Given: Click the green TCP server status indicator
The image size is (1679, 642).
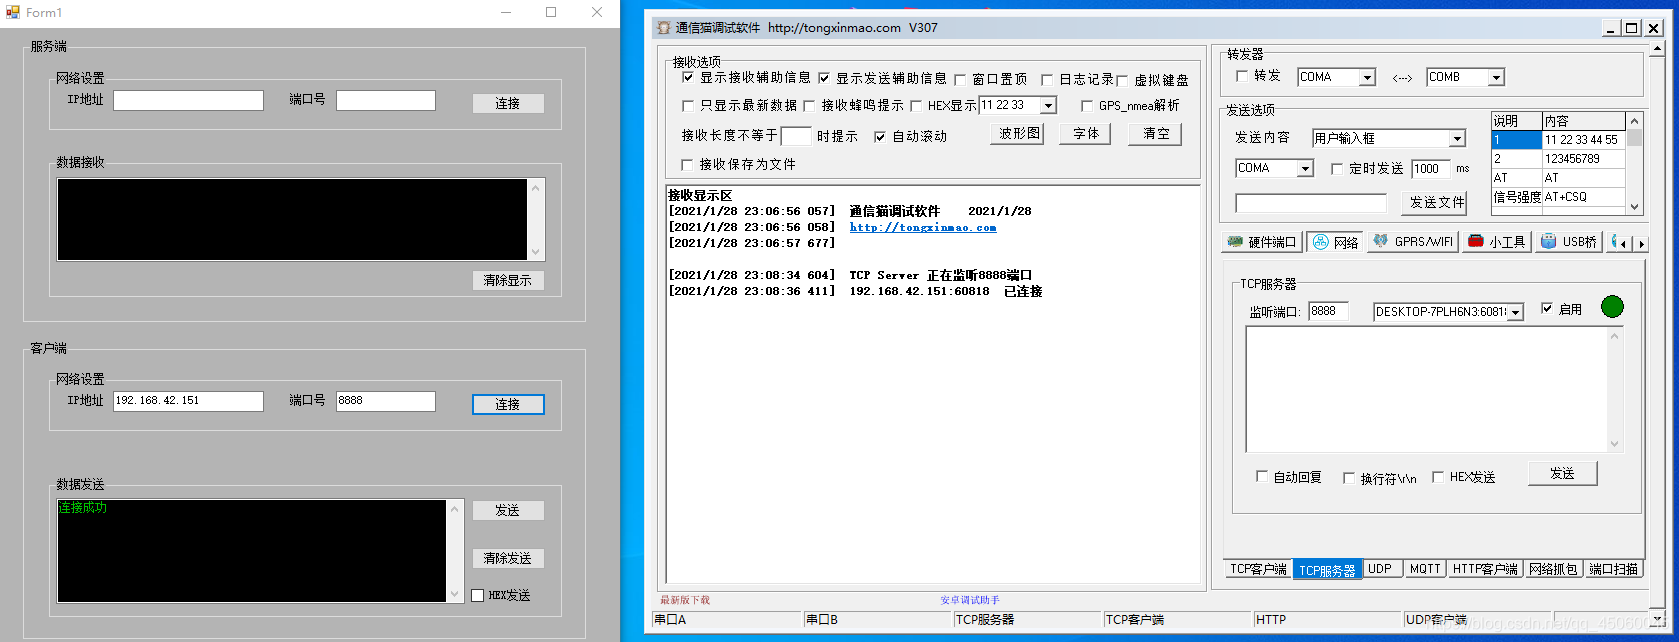Looking at the screenshot, I should point(1612,307).
